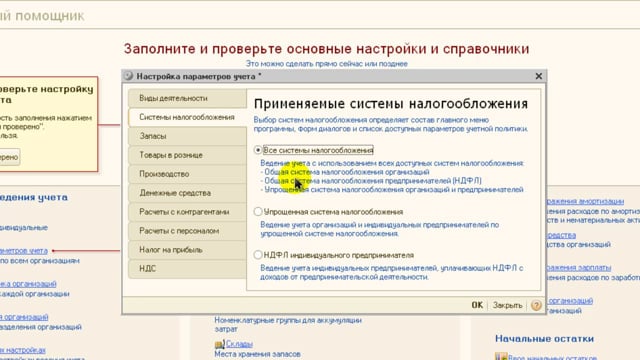
Task: Click heading Применяемые системы налогообложения
Action: coord(391,104)
